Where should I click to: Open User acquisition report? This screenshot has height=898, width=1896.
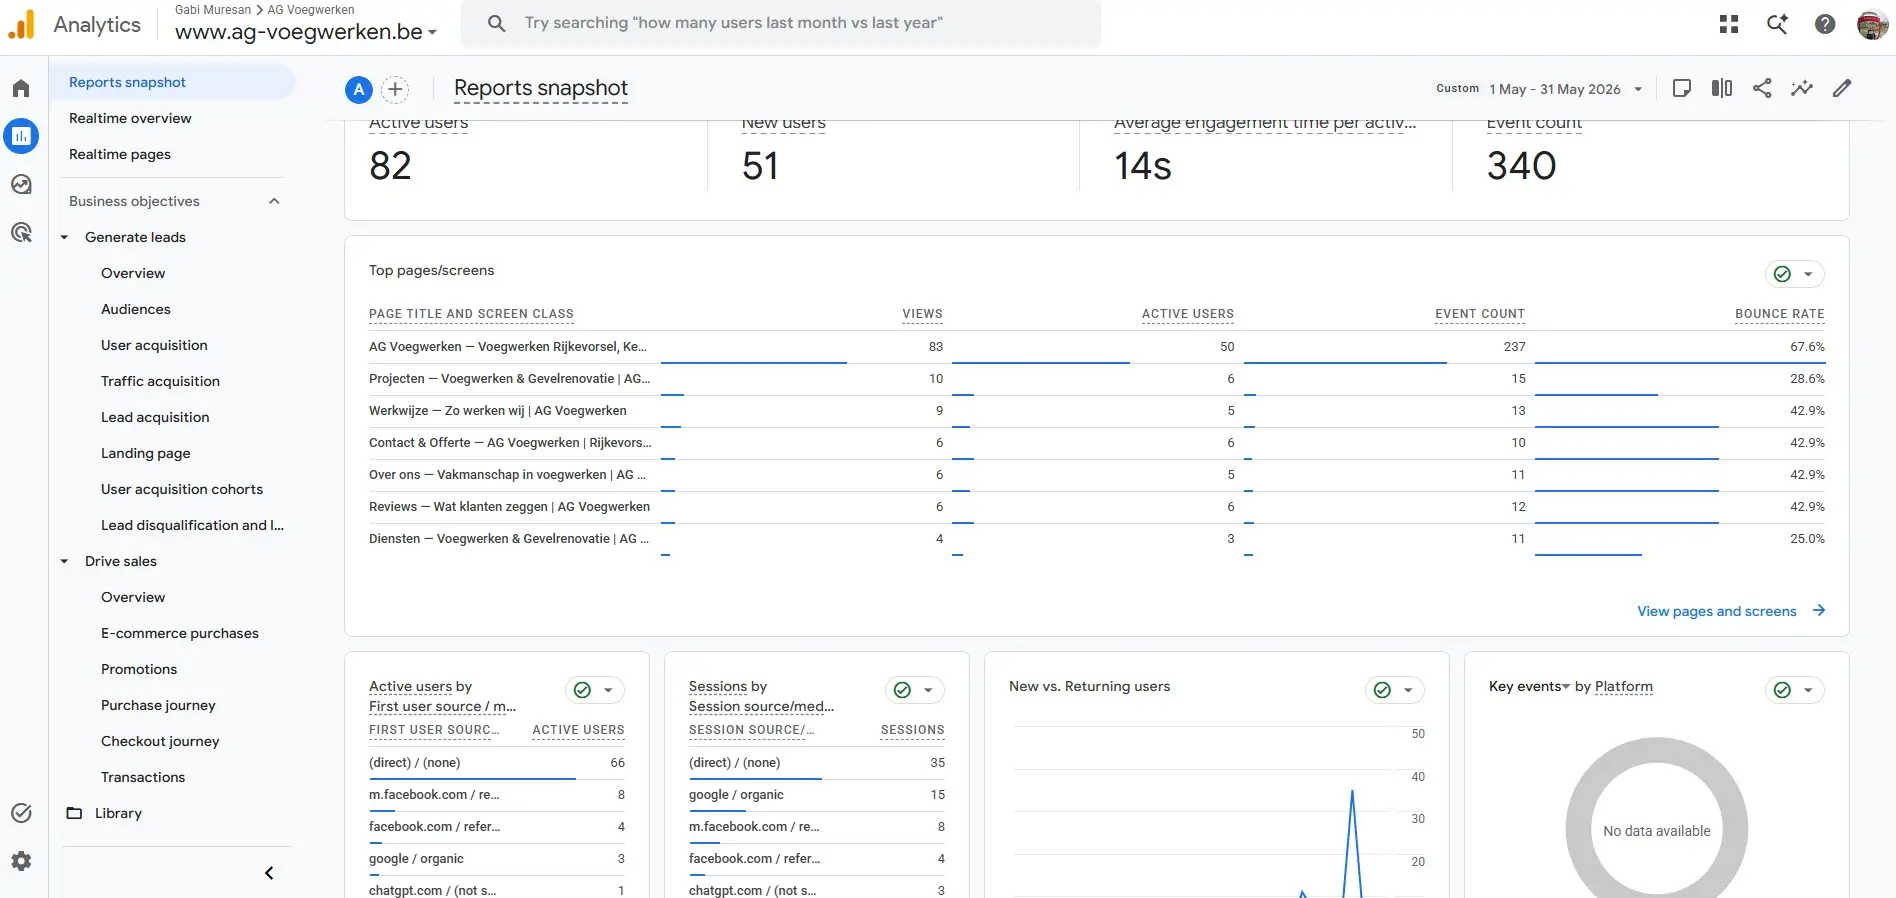pyautogui.click(x=154, y=345)
